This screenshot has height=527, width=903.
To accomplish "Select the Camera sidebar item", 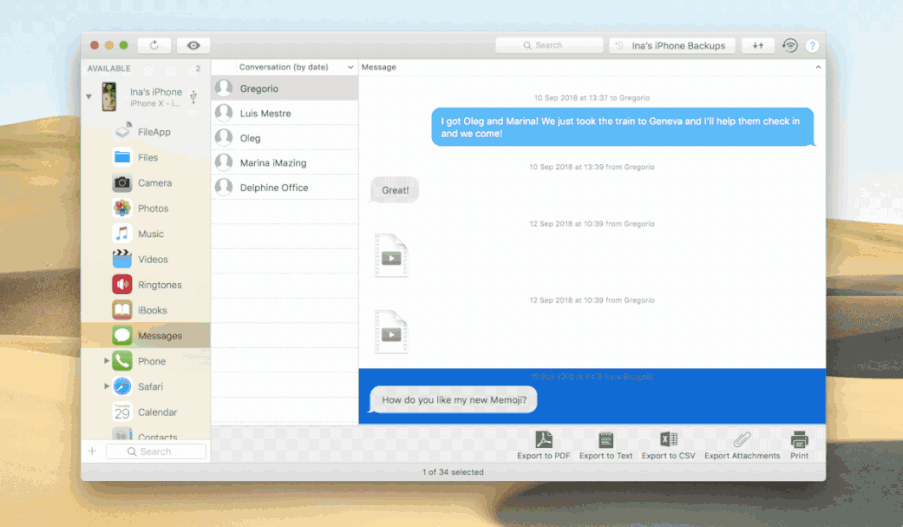I will tap(154, 183).
